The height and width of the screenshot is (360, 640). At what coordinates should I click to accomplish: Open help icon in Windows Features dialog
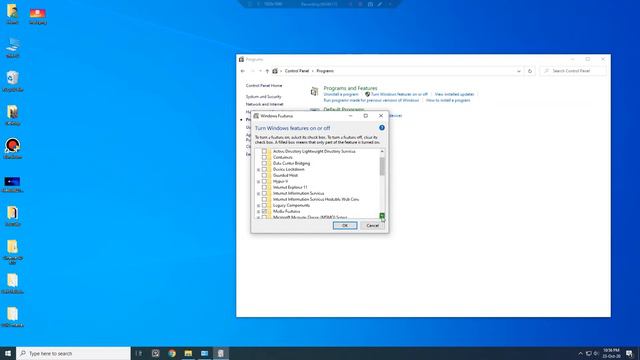382,128
